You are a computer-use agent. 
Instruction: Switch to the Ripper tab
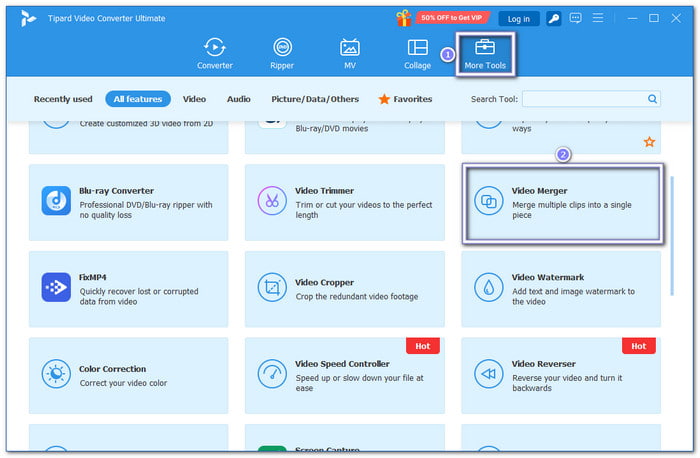point(282,54)
